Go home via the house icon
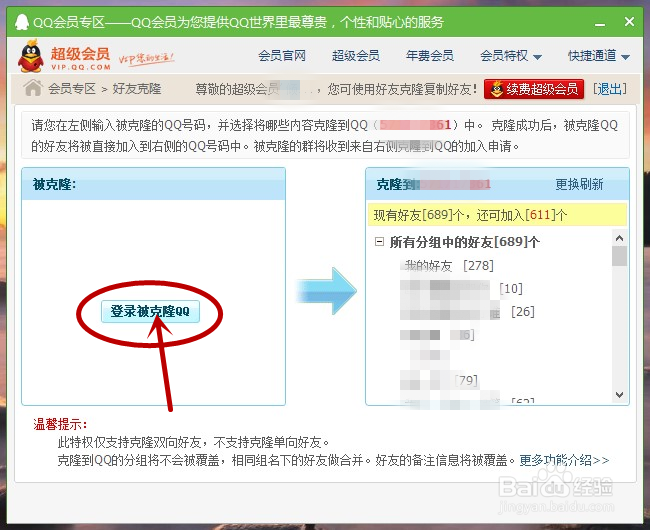 33,88
